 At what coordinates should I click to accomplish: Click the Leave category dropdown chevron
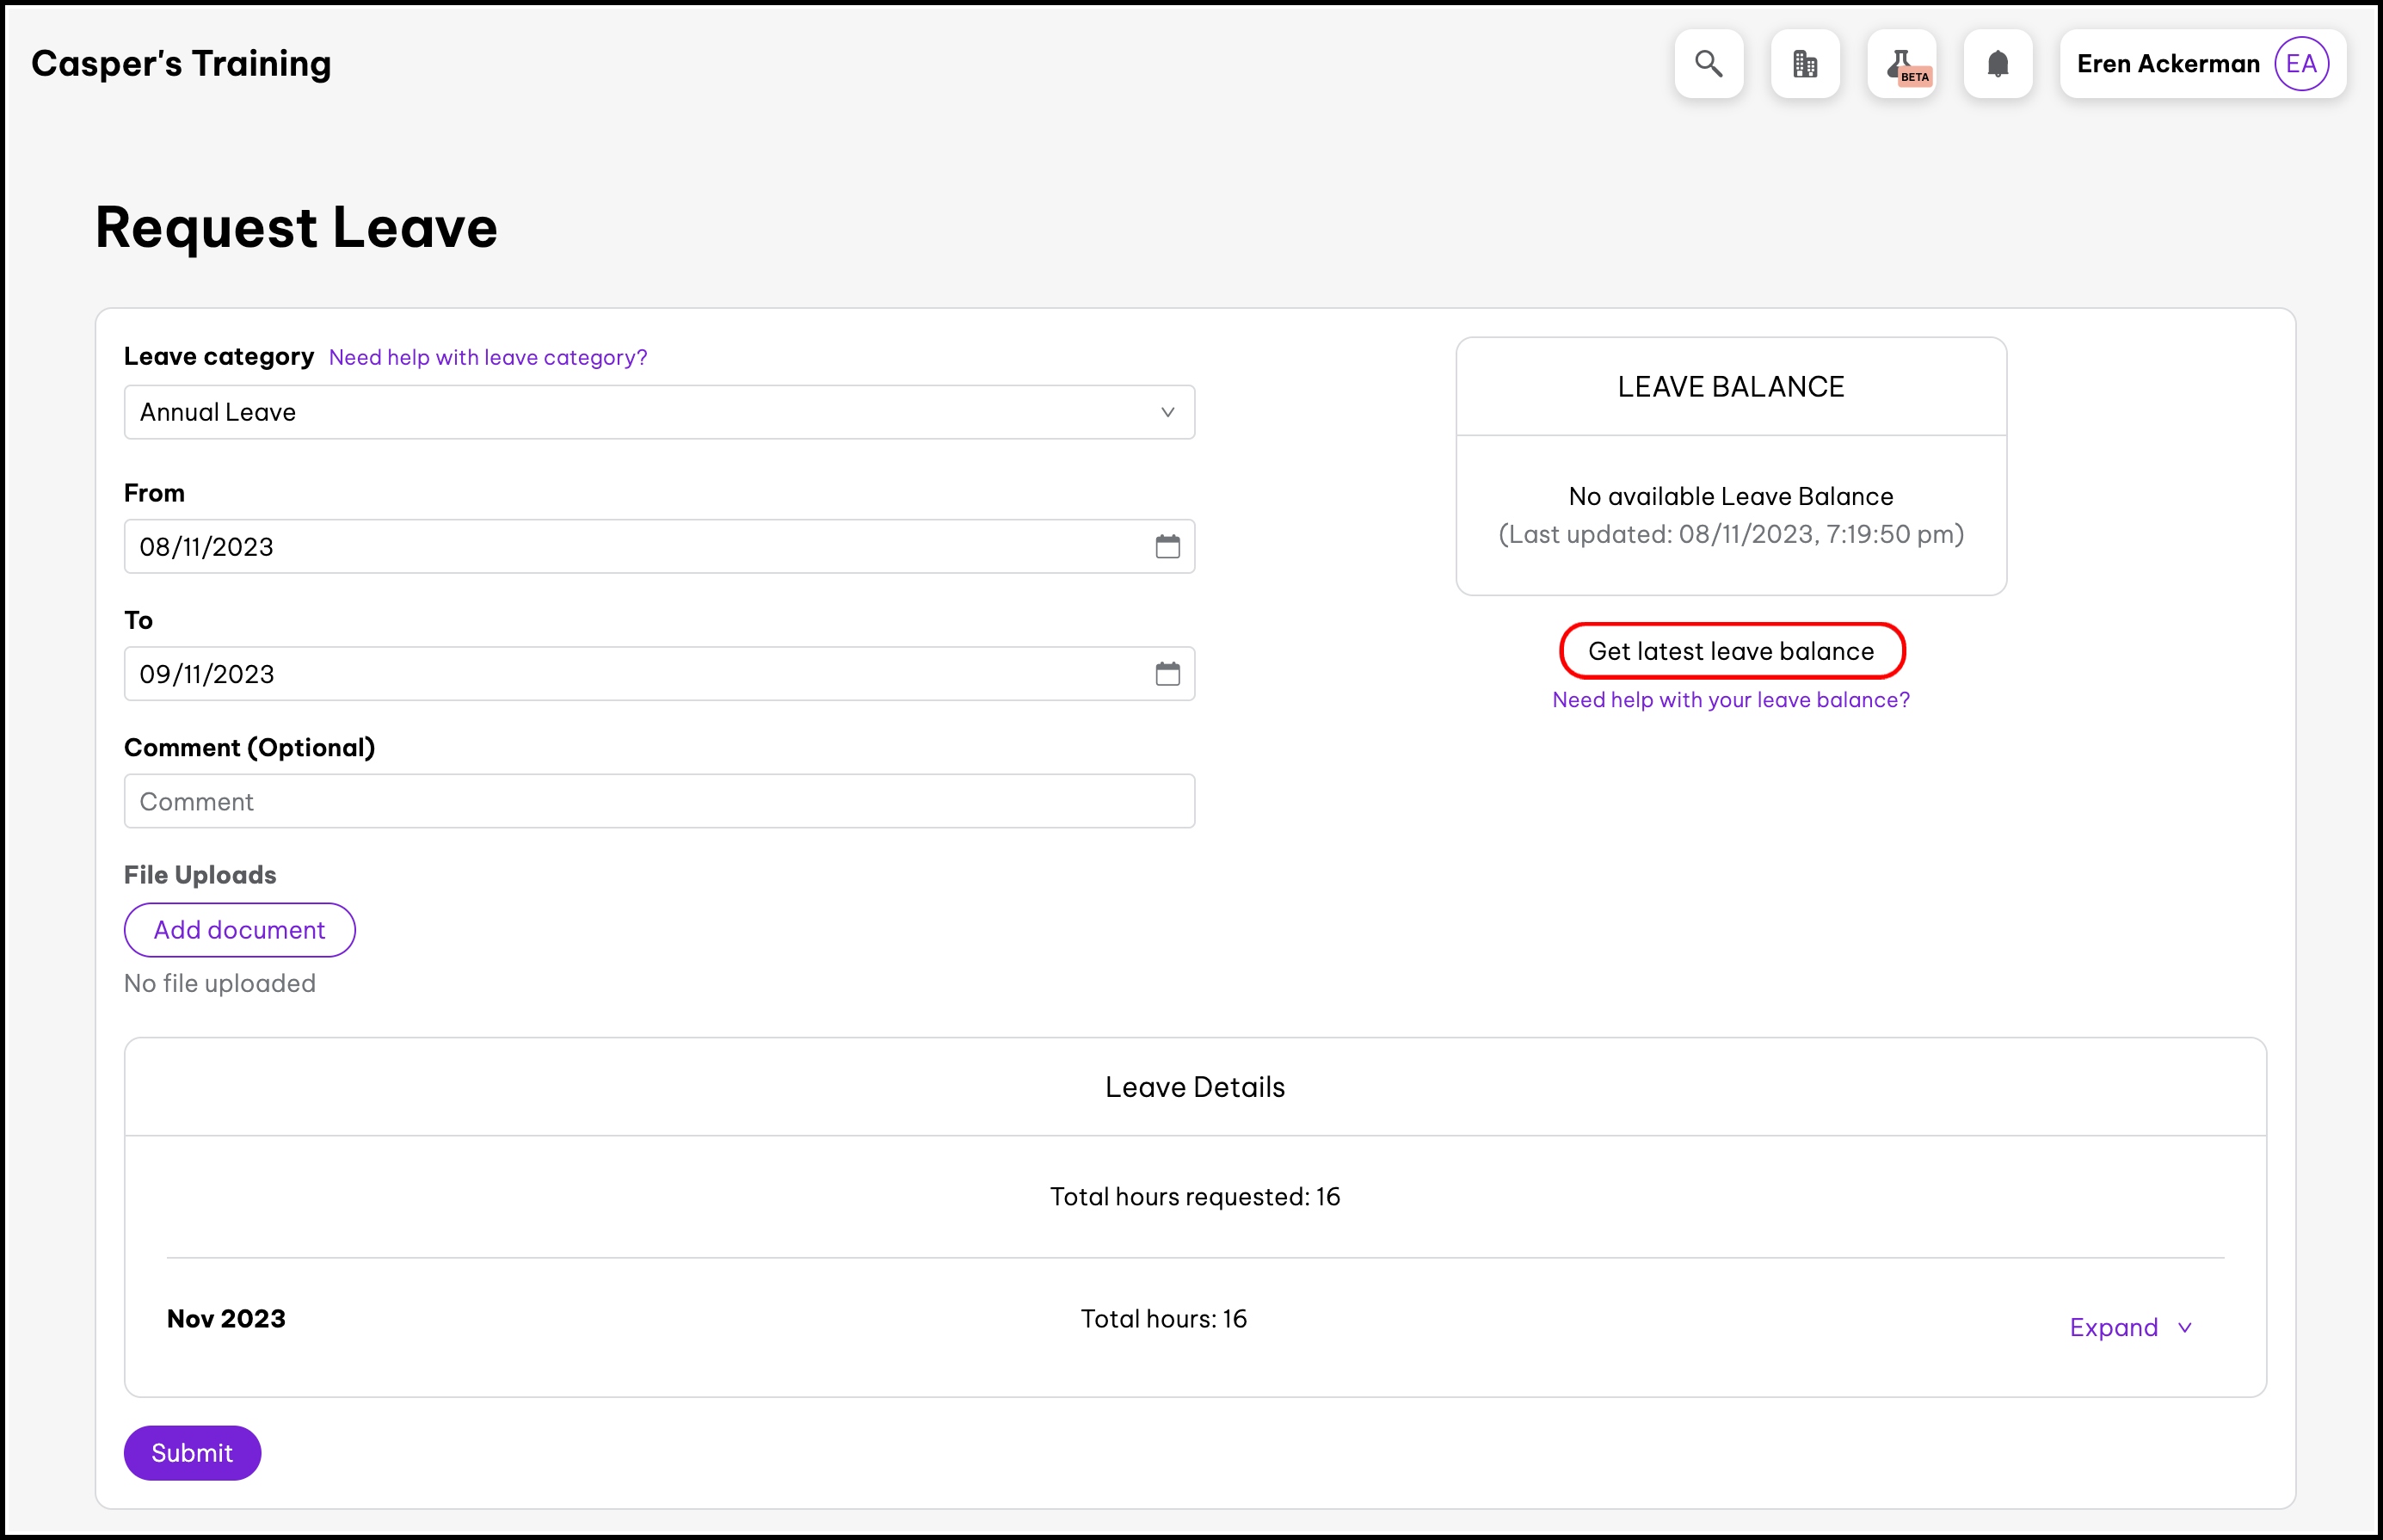click(1167, 412)
